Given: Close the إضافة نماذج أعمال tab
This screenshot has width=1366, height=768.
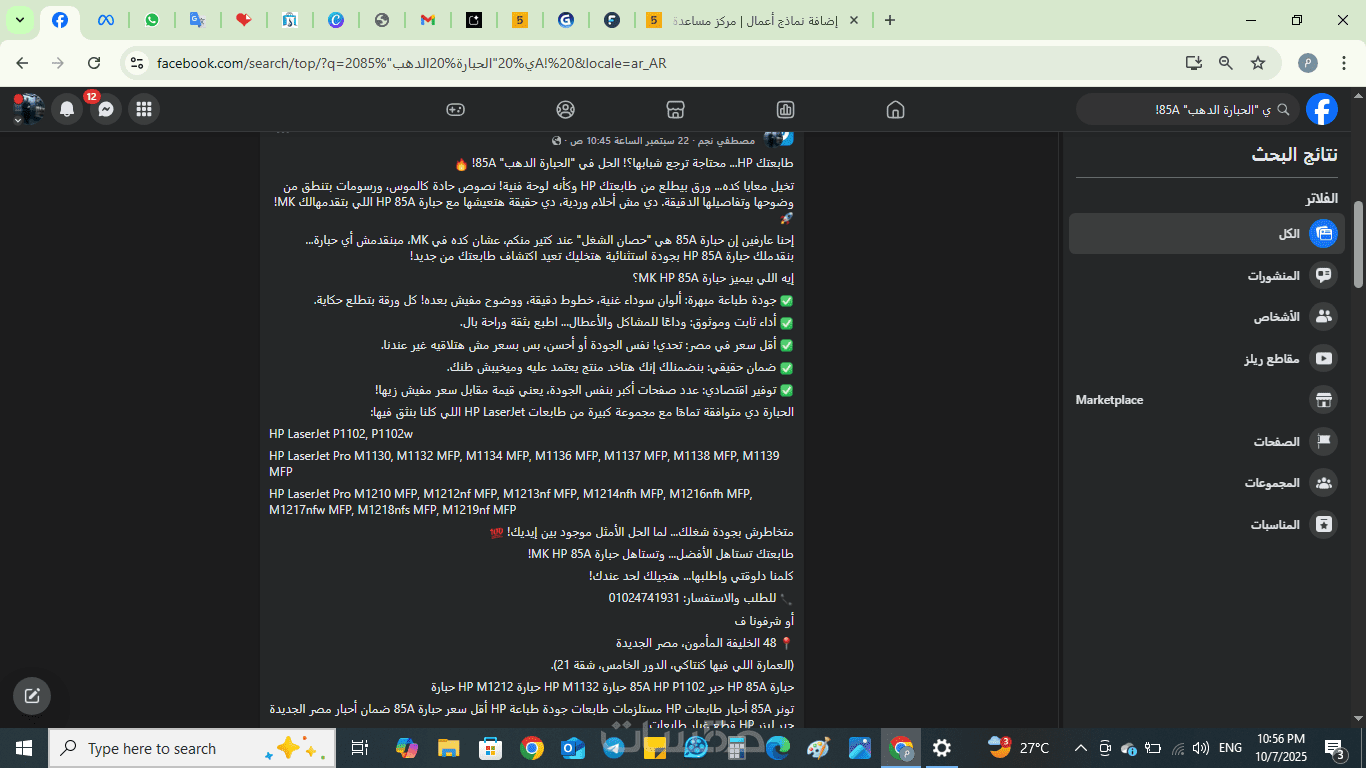Looking at the screenshot, I should point(853,20).
